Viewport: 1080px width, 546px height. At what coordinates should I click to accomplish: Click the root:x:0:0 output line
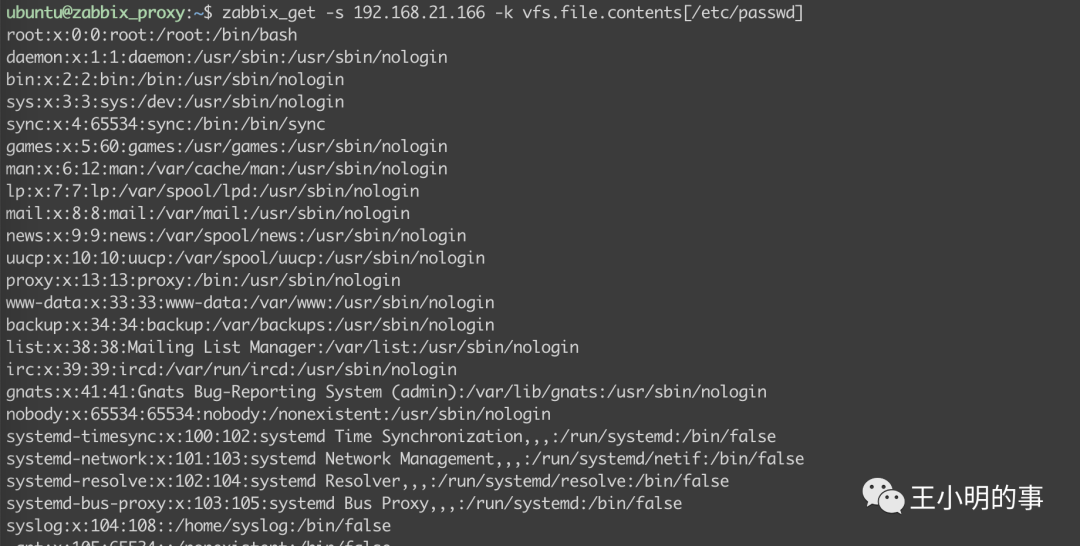(x=152, y=34)
